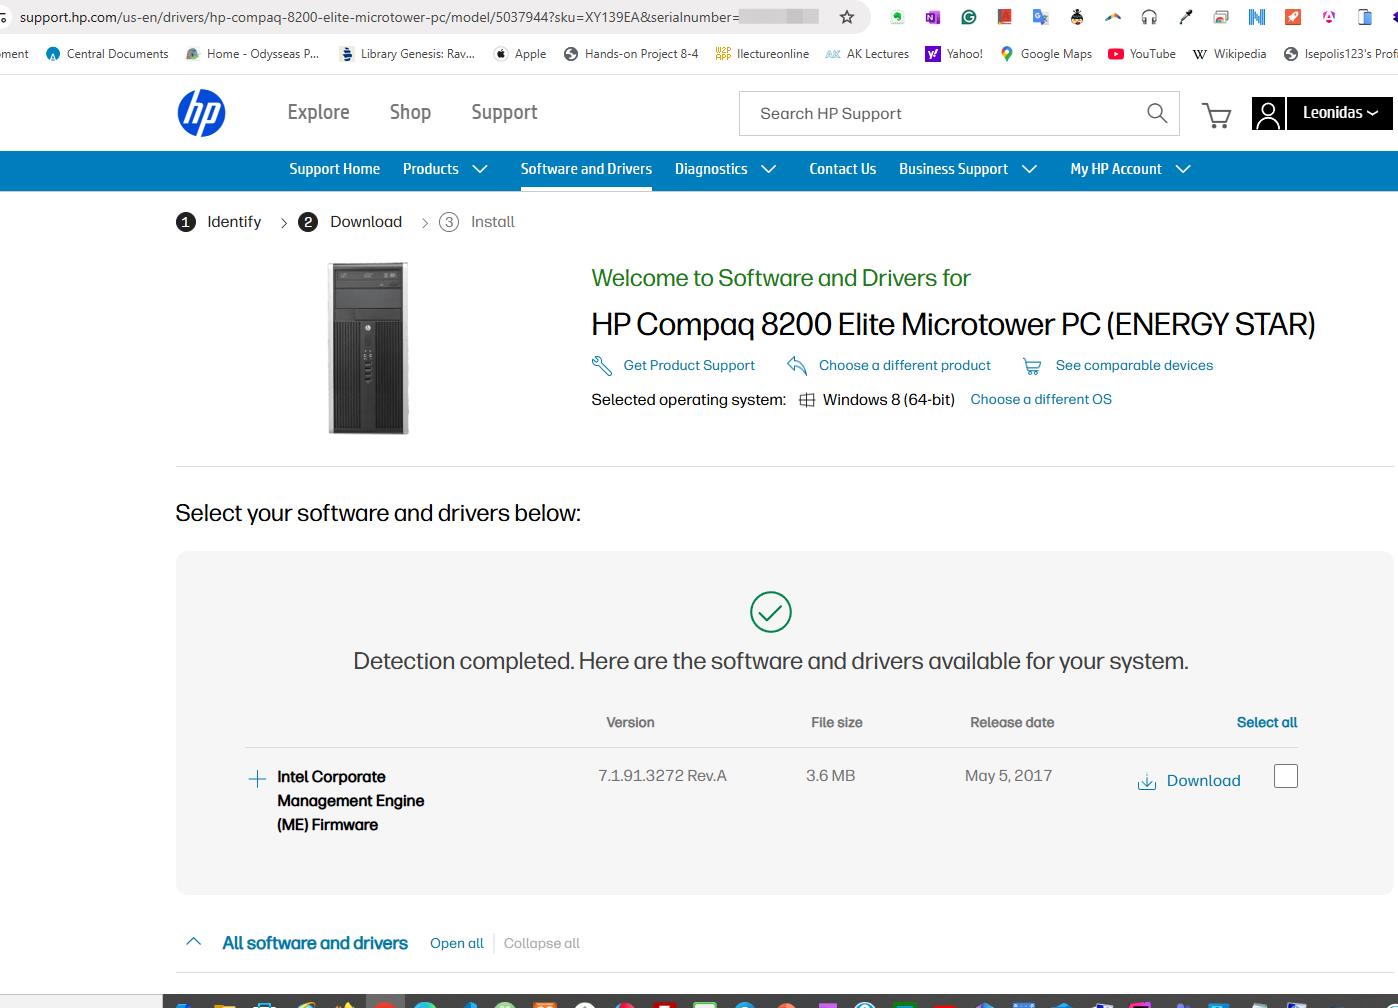Screen dimensions: 1398x1008
Task: Go to Support Home tab
Action: click(335, 169)
